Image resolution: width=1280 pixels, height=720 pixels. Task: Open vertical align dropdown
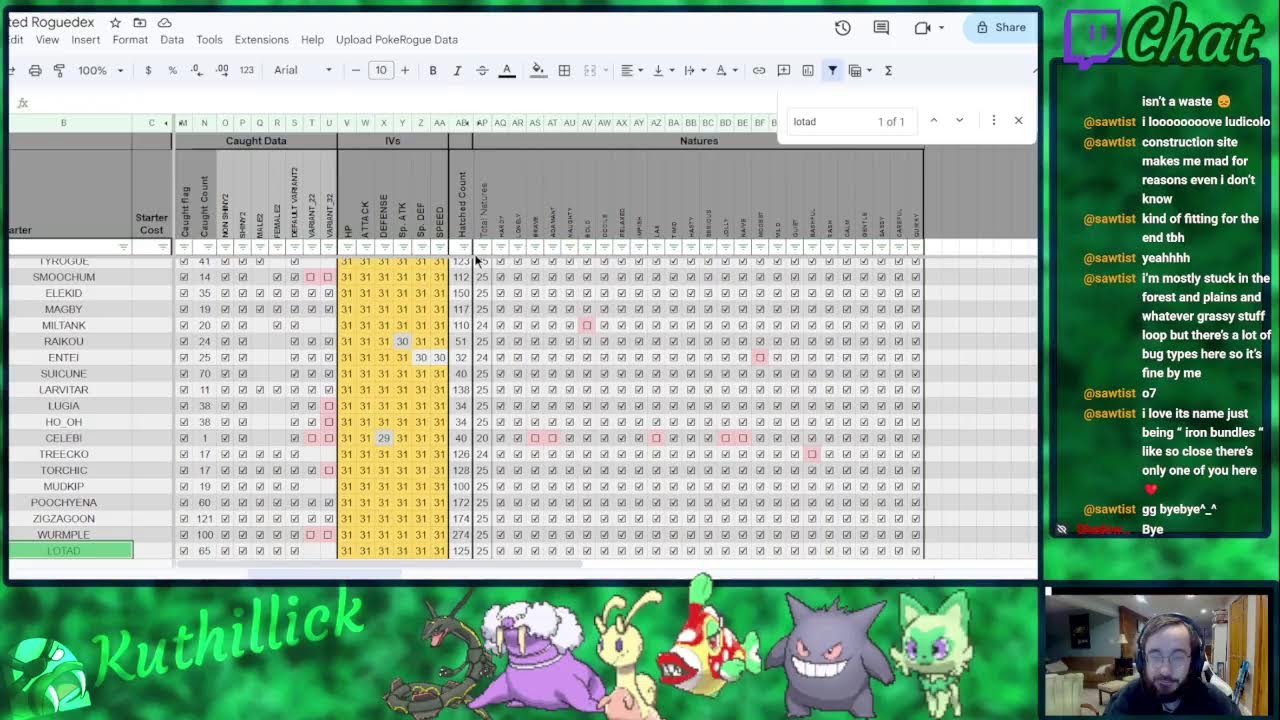pos(663,70)
